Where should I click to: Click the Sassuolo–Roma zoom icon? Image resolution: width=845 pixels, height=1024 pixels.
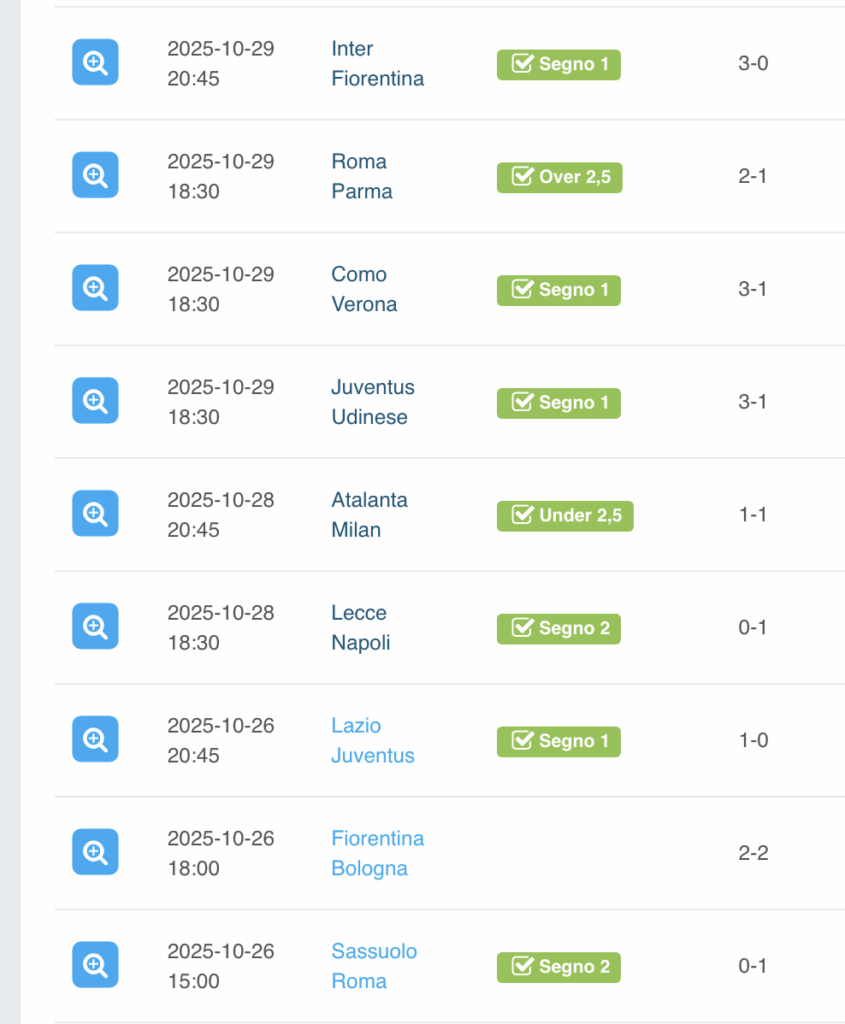95,966
